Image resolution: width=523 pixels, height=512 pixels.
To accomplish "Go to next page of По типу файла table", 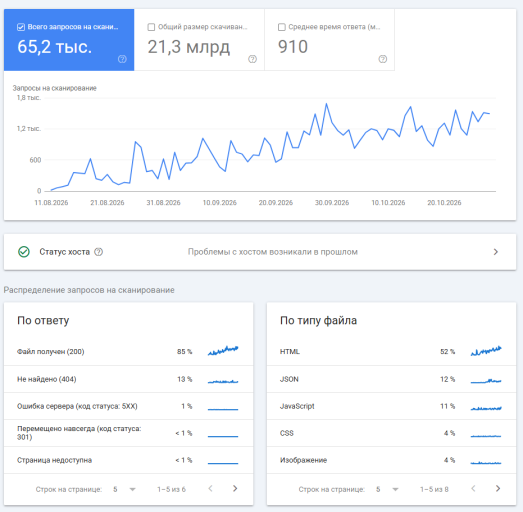I will 498,488.
